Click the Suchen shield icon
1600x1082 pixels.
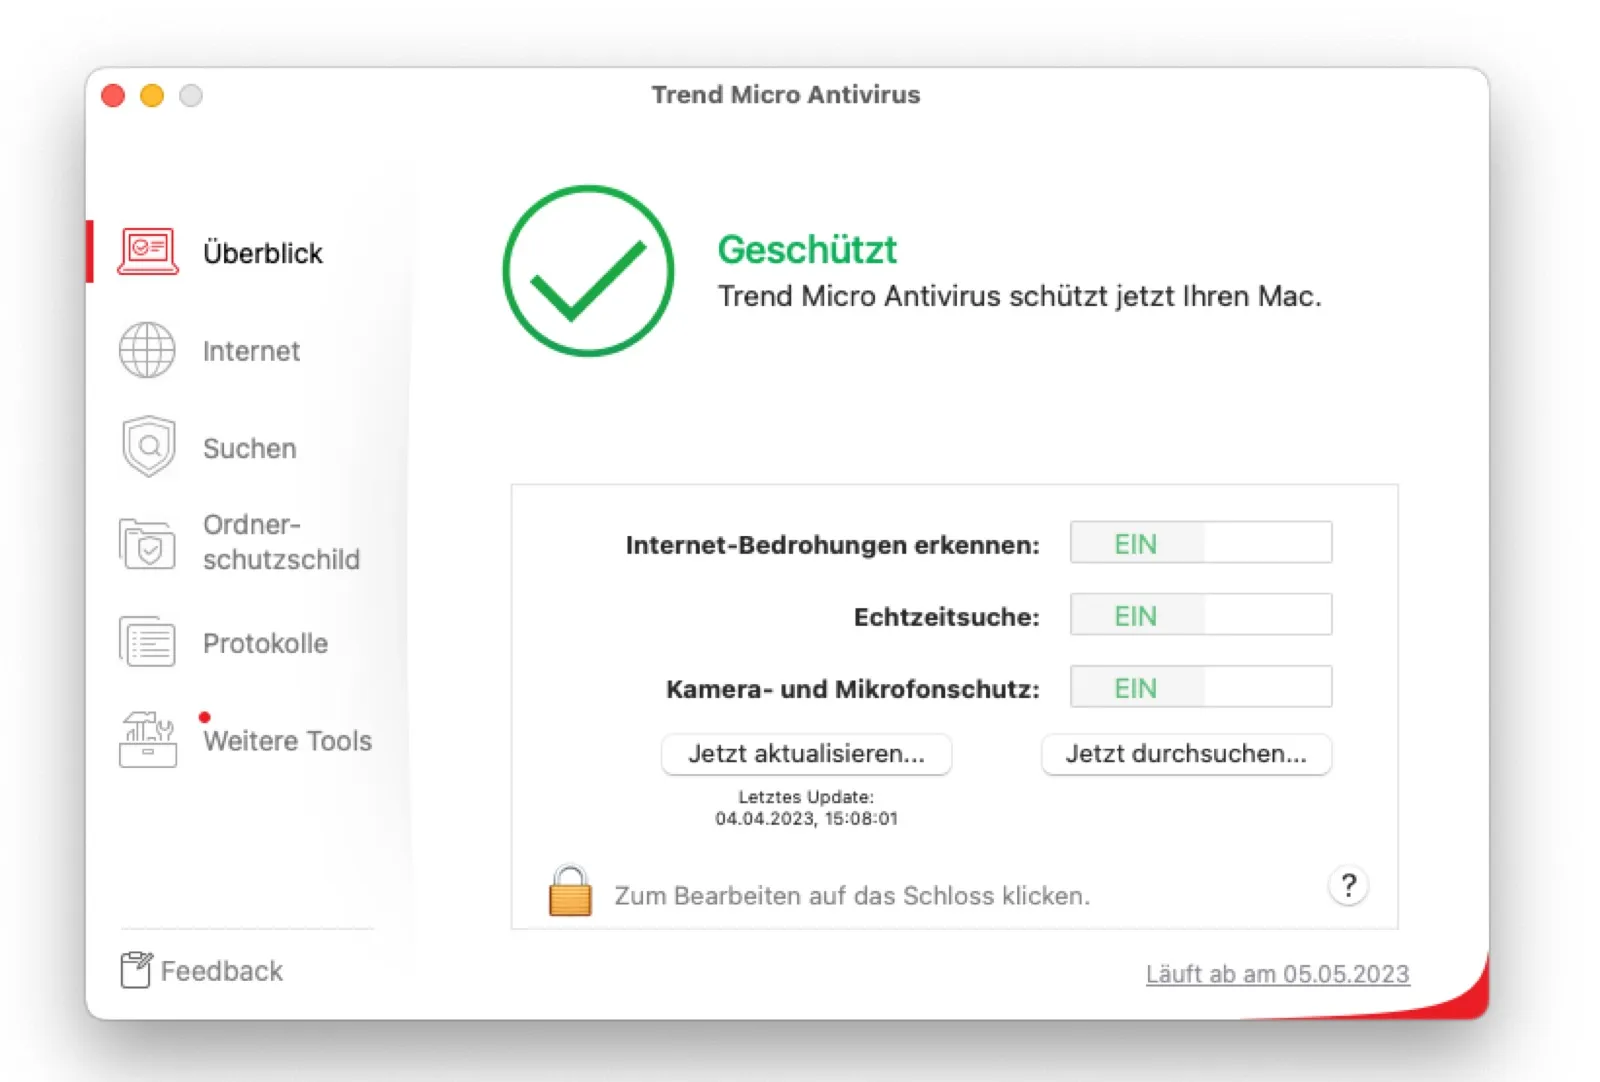pos(148,447)
